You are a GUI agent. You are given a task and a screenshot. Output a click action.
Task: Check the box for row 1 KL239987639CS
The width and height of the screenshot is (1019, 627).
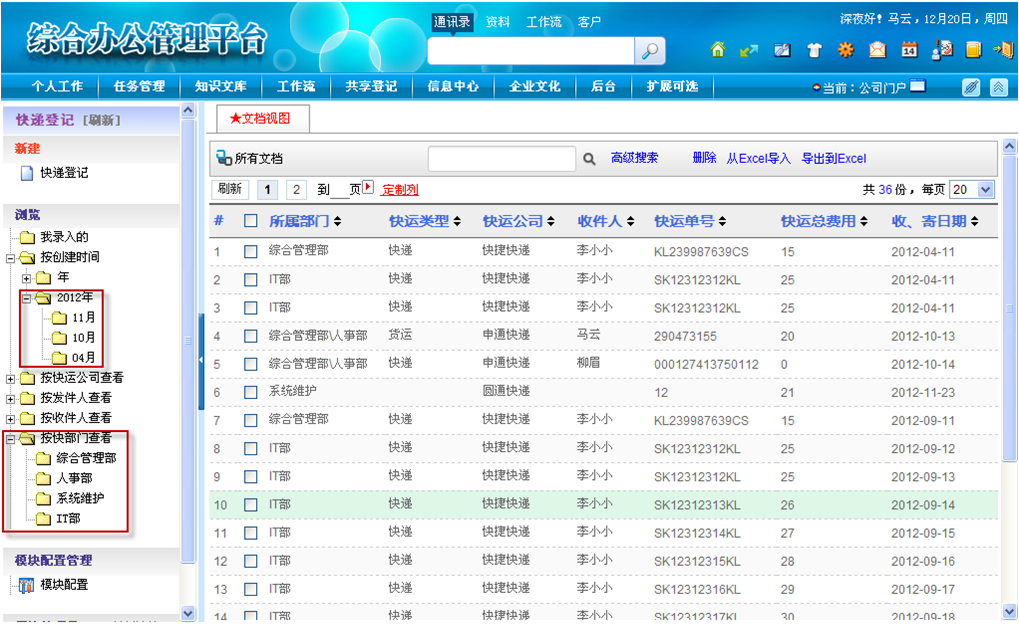click(x=250, y=251)
